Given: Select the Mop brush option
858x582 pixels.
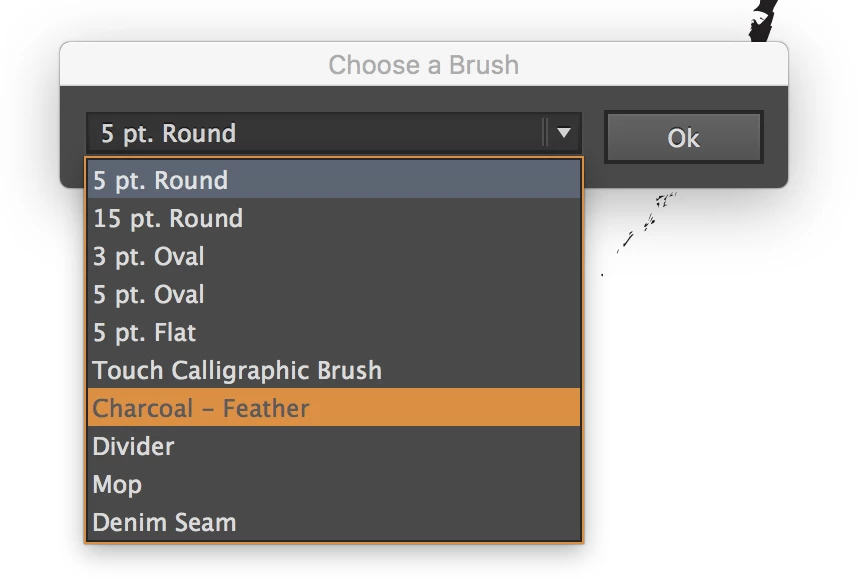Looking at the screenshot, I should pyautogui.click(x=332, y=484).
